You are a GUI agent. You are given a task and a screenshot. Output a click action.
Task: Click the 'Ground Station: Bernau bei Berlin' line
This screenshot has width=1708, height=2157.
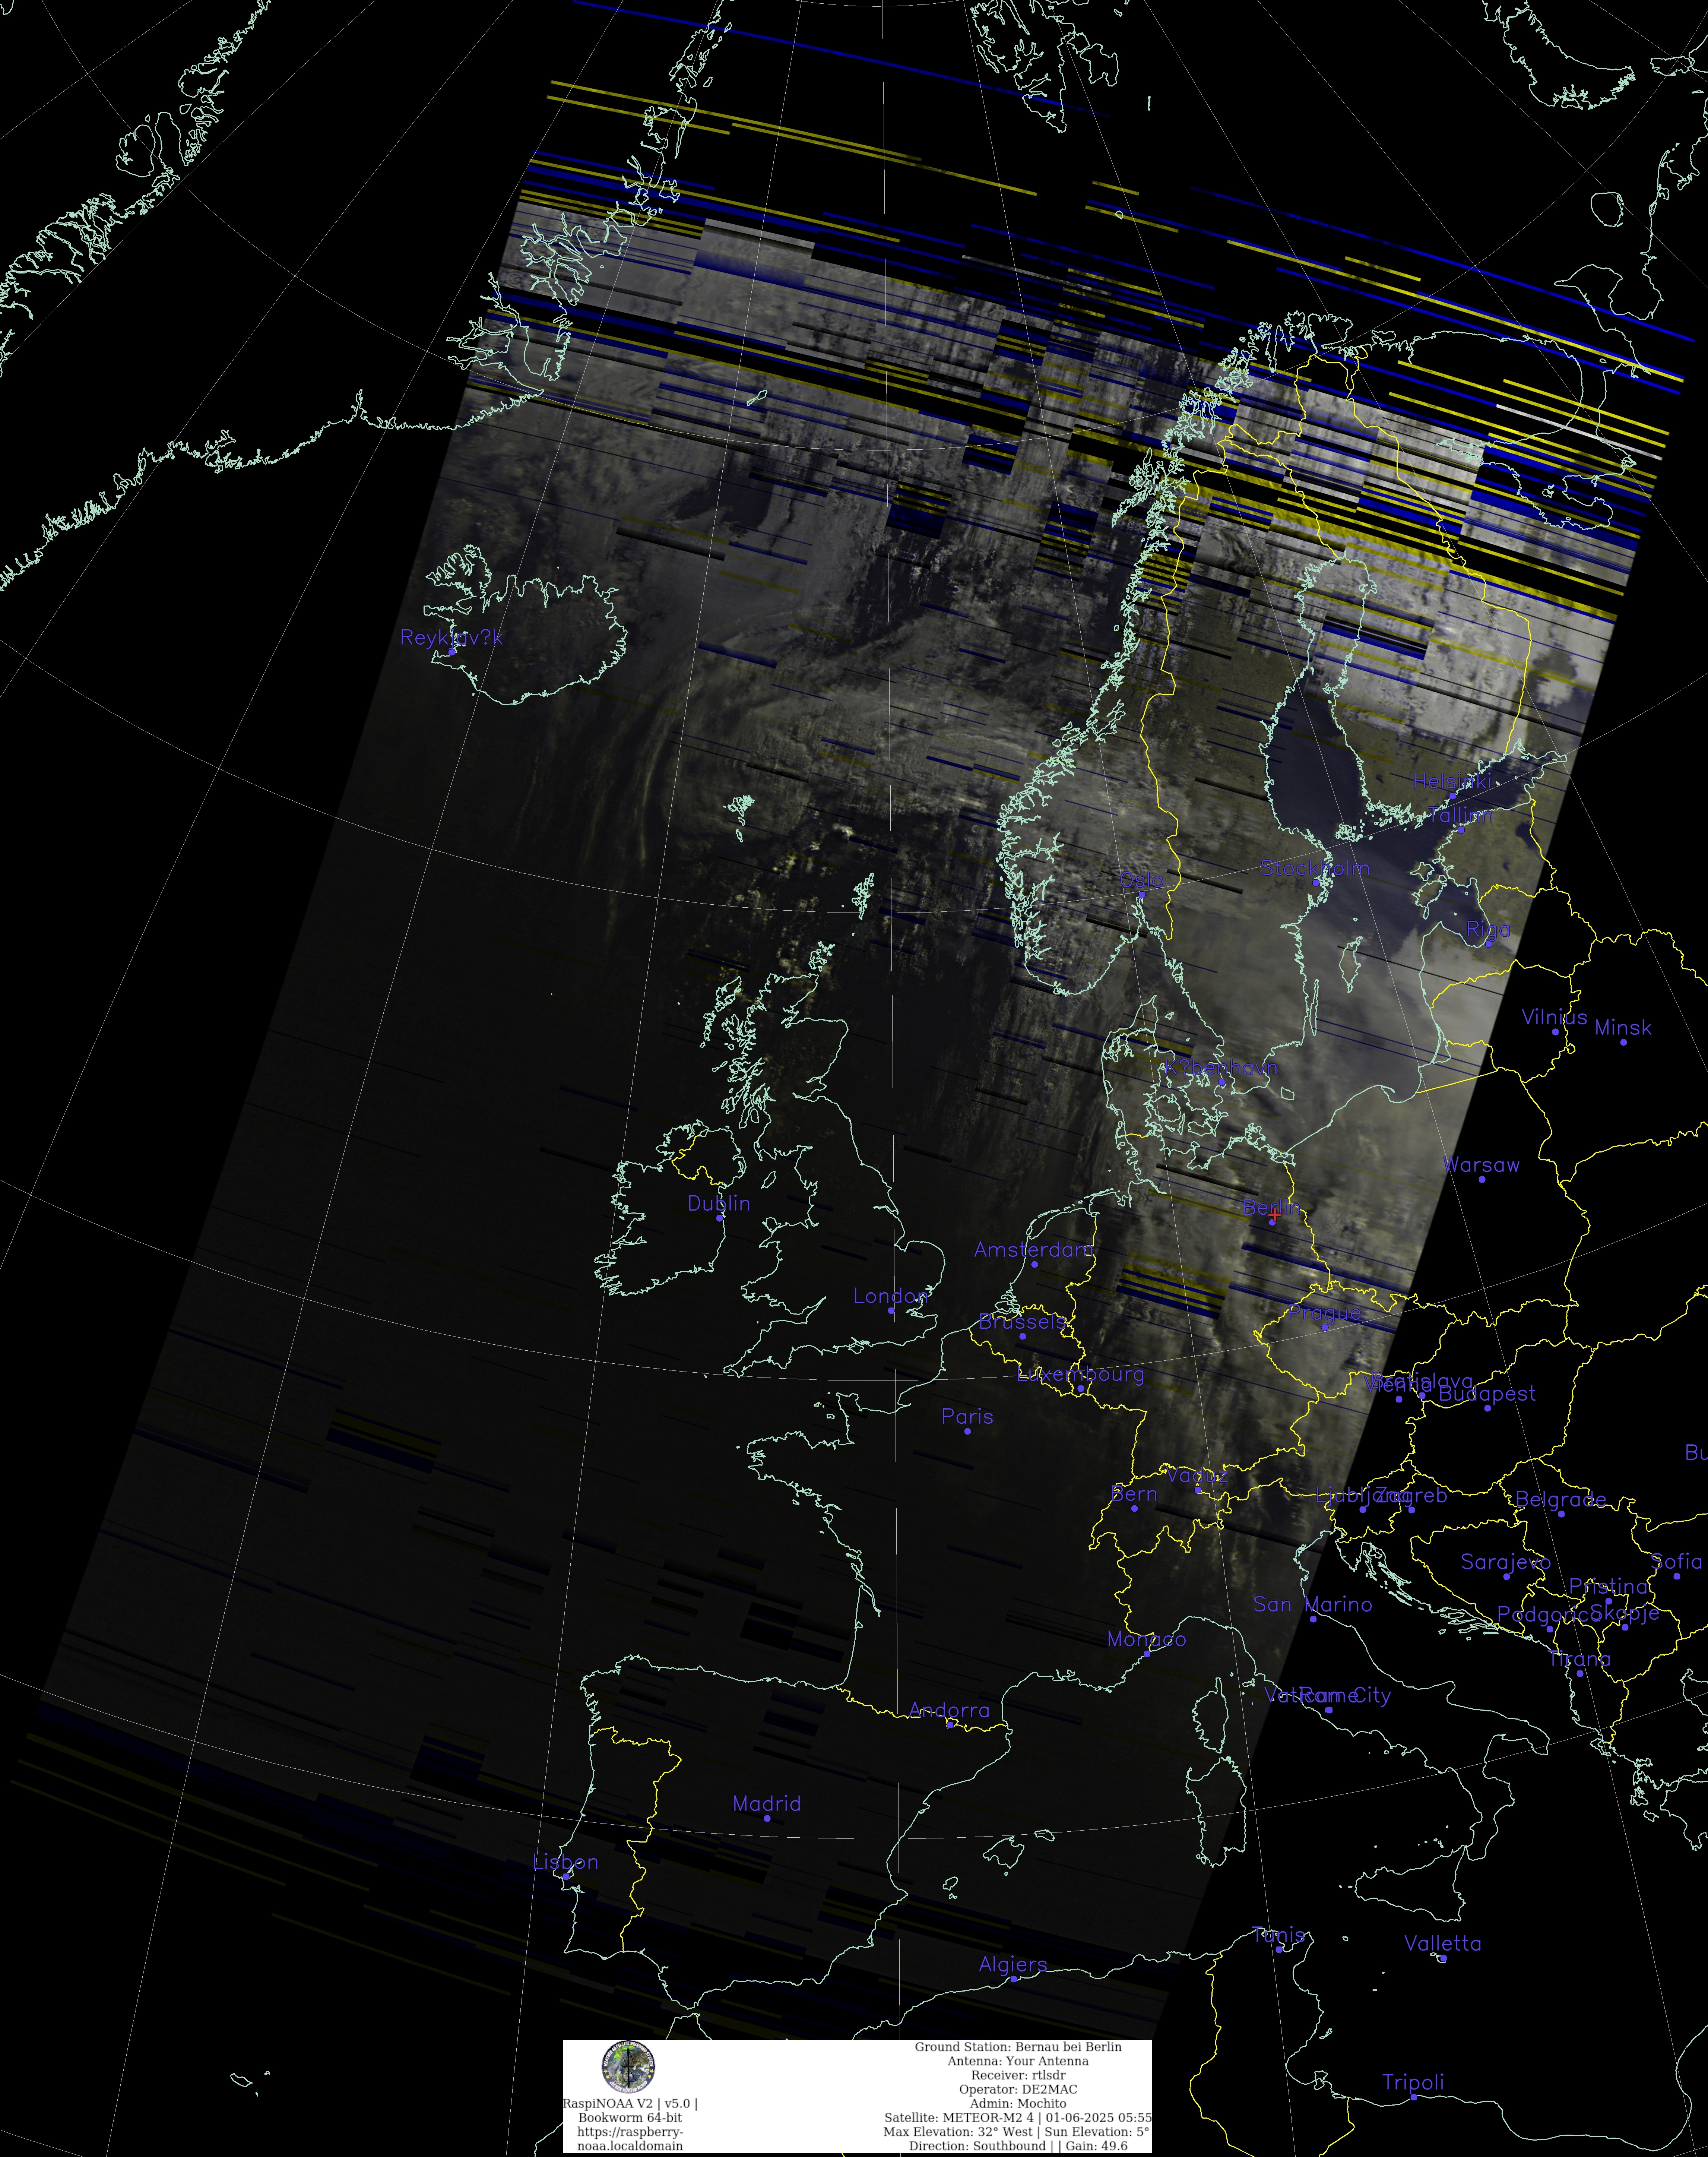[x=1018, y=2048]
